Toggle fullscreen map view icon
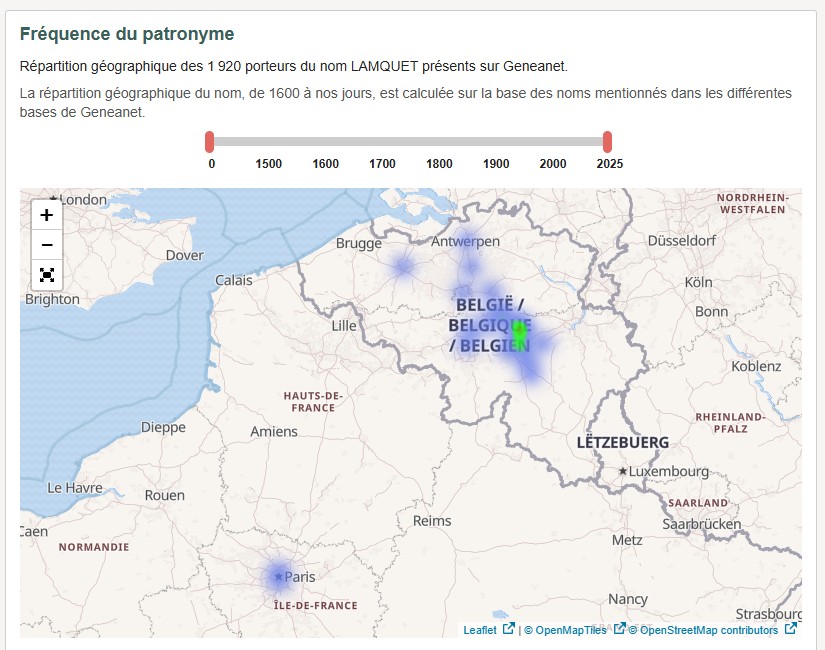 [47, 274]
